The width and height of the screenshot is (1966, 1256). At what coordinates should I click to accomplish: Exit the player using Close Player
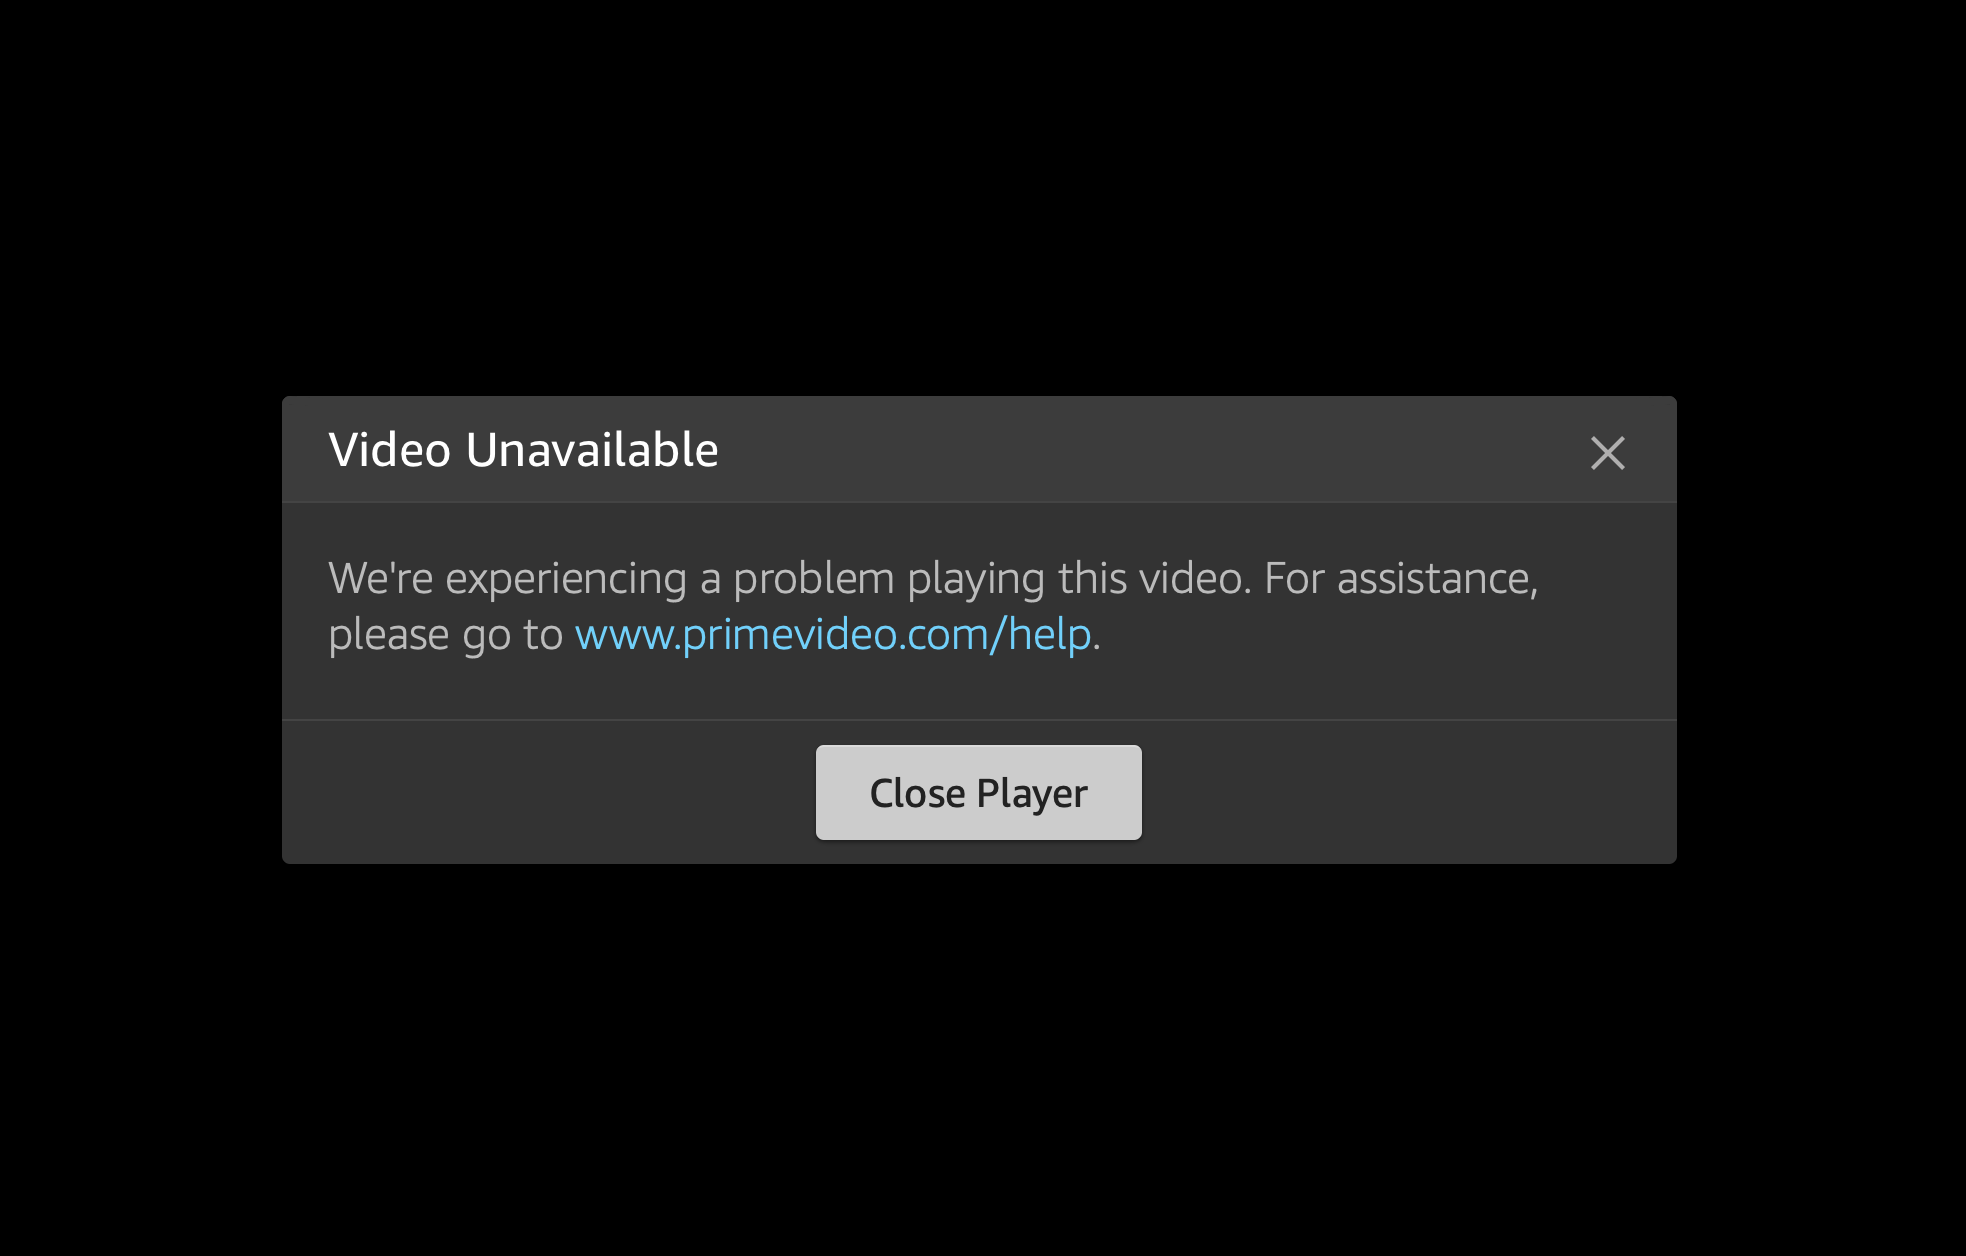[978, 792]
